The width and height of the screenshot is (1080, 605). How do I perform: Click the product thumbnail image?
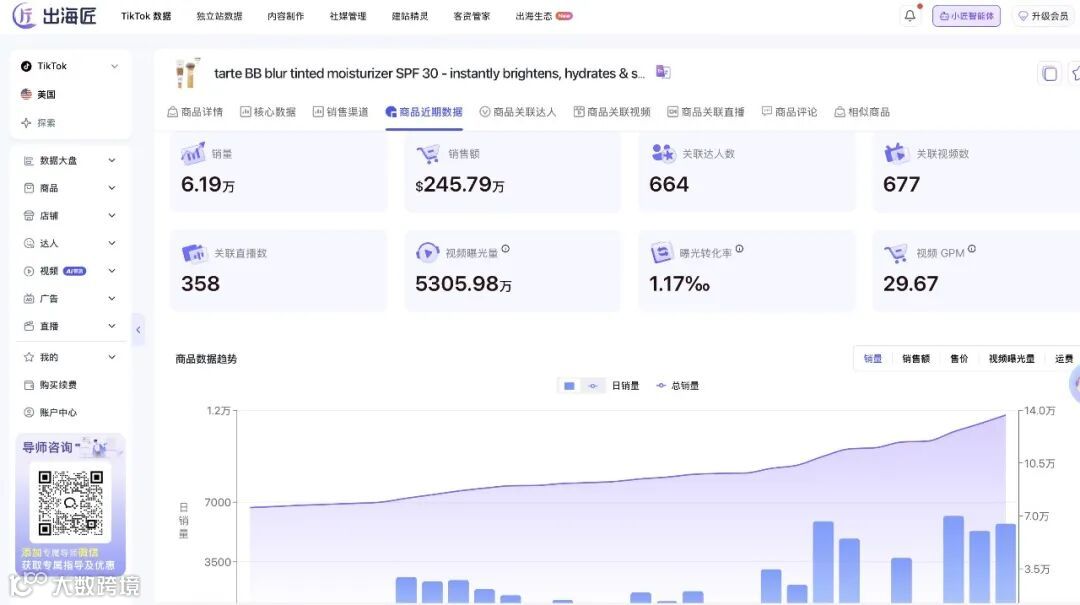(187, 73)
